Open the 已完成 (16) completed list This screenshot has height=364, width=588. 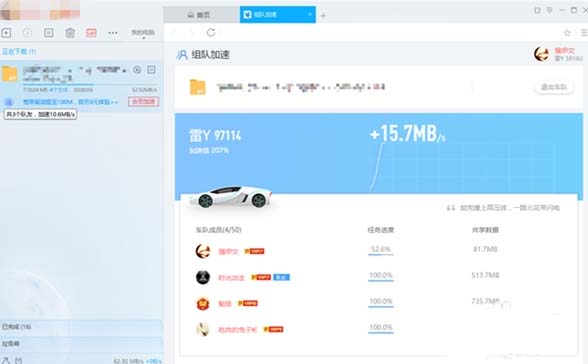tap(16, 327)
